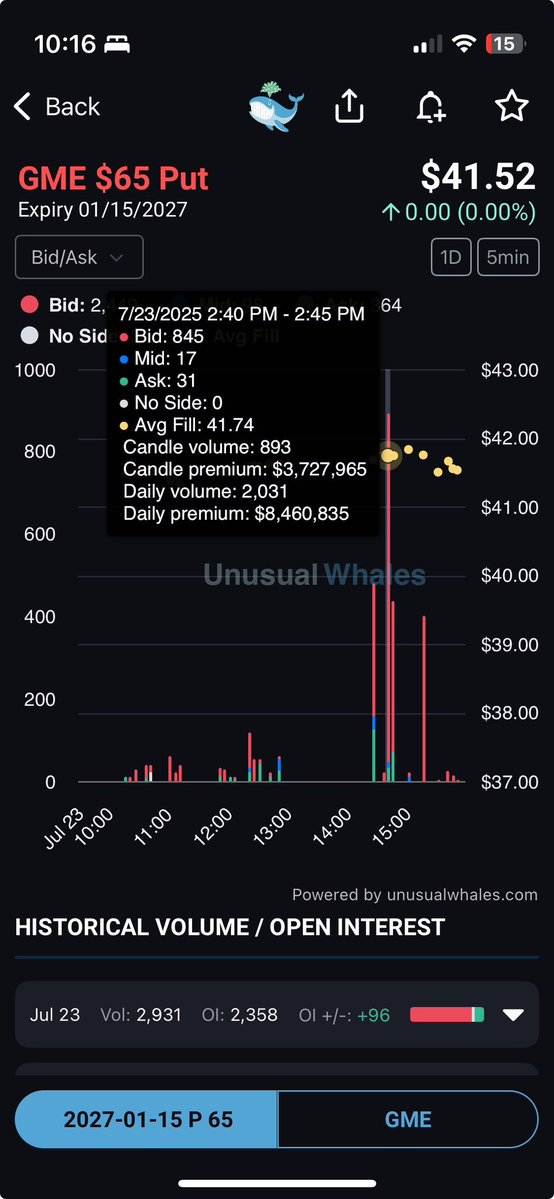554x1199 pixels.
Task: Tap the $41.52 price value
Action: pos(478,177)
